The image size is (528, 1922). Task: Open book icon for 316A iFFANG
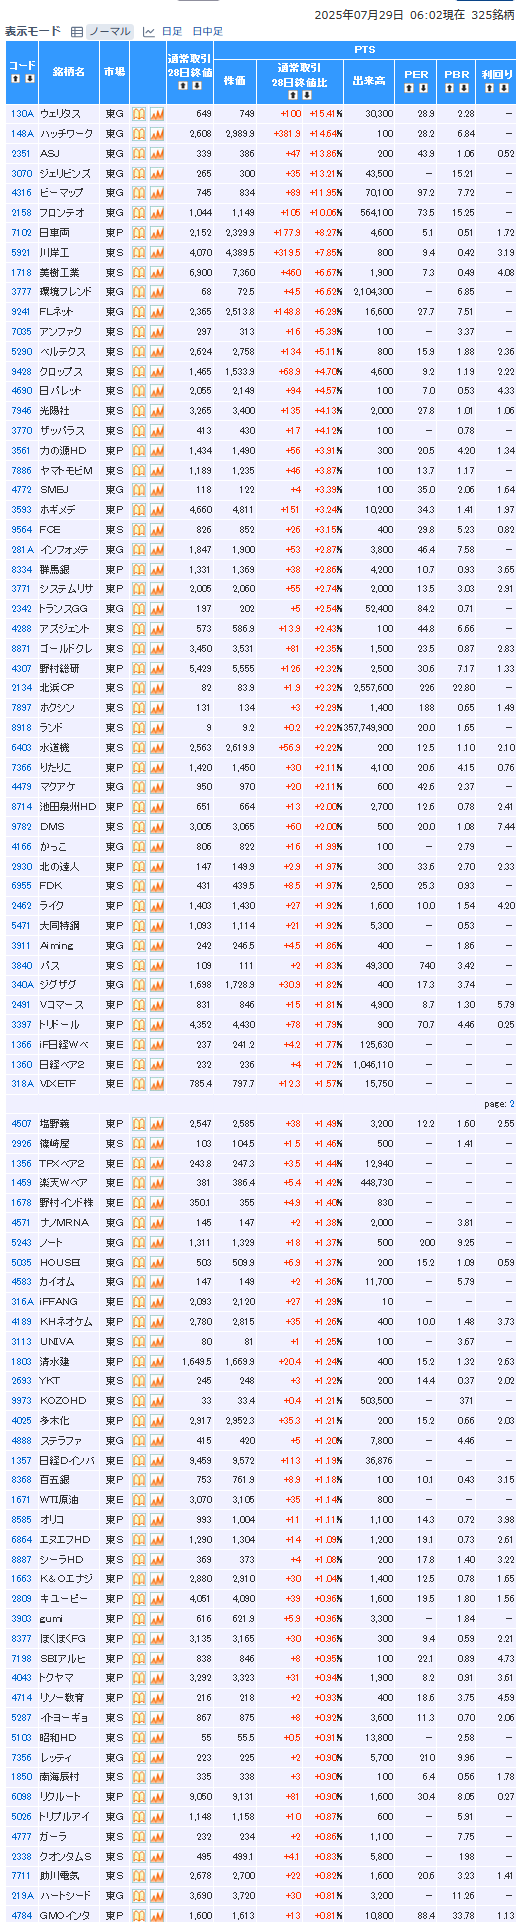click(139, 1302)
